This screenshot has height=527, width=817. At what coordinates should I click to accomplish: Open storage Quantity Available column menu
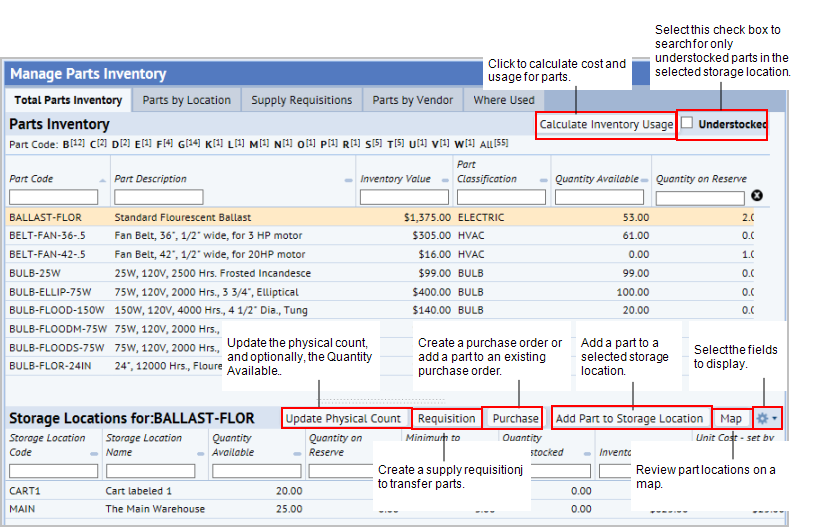coord(297,454)
